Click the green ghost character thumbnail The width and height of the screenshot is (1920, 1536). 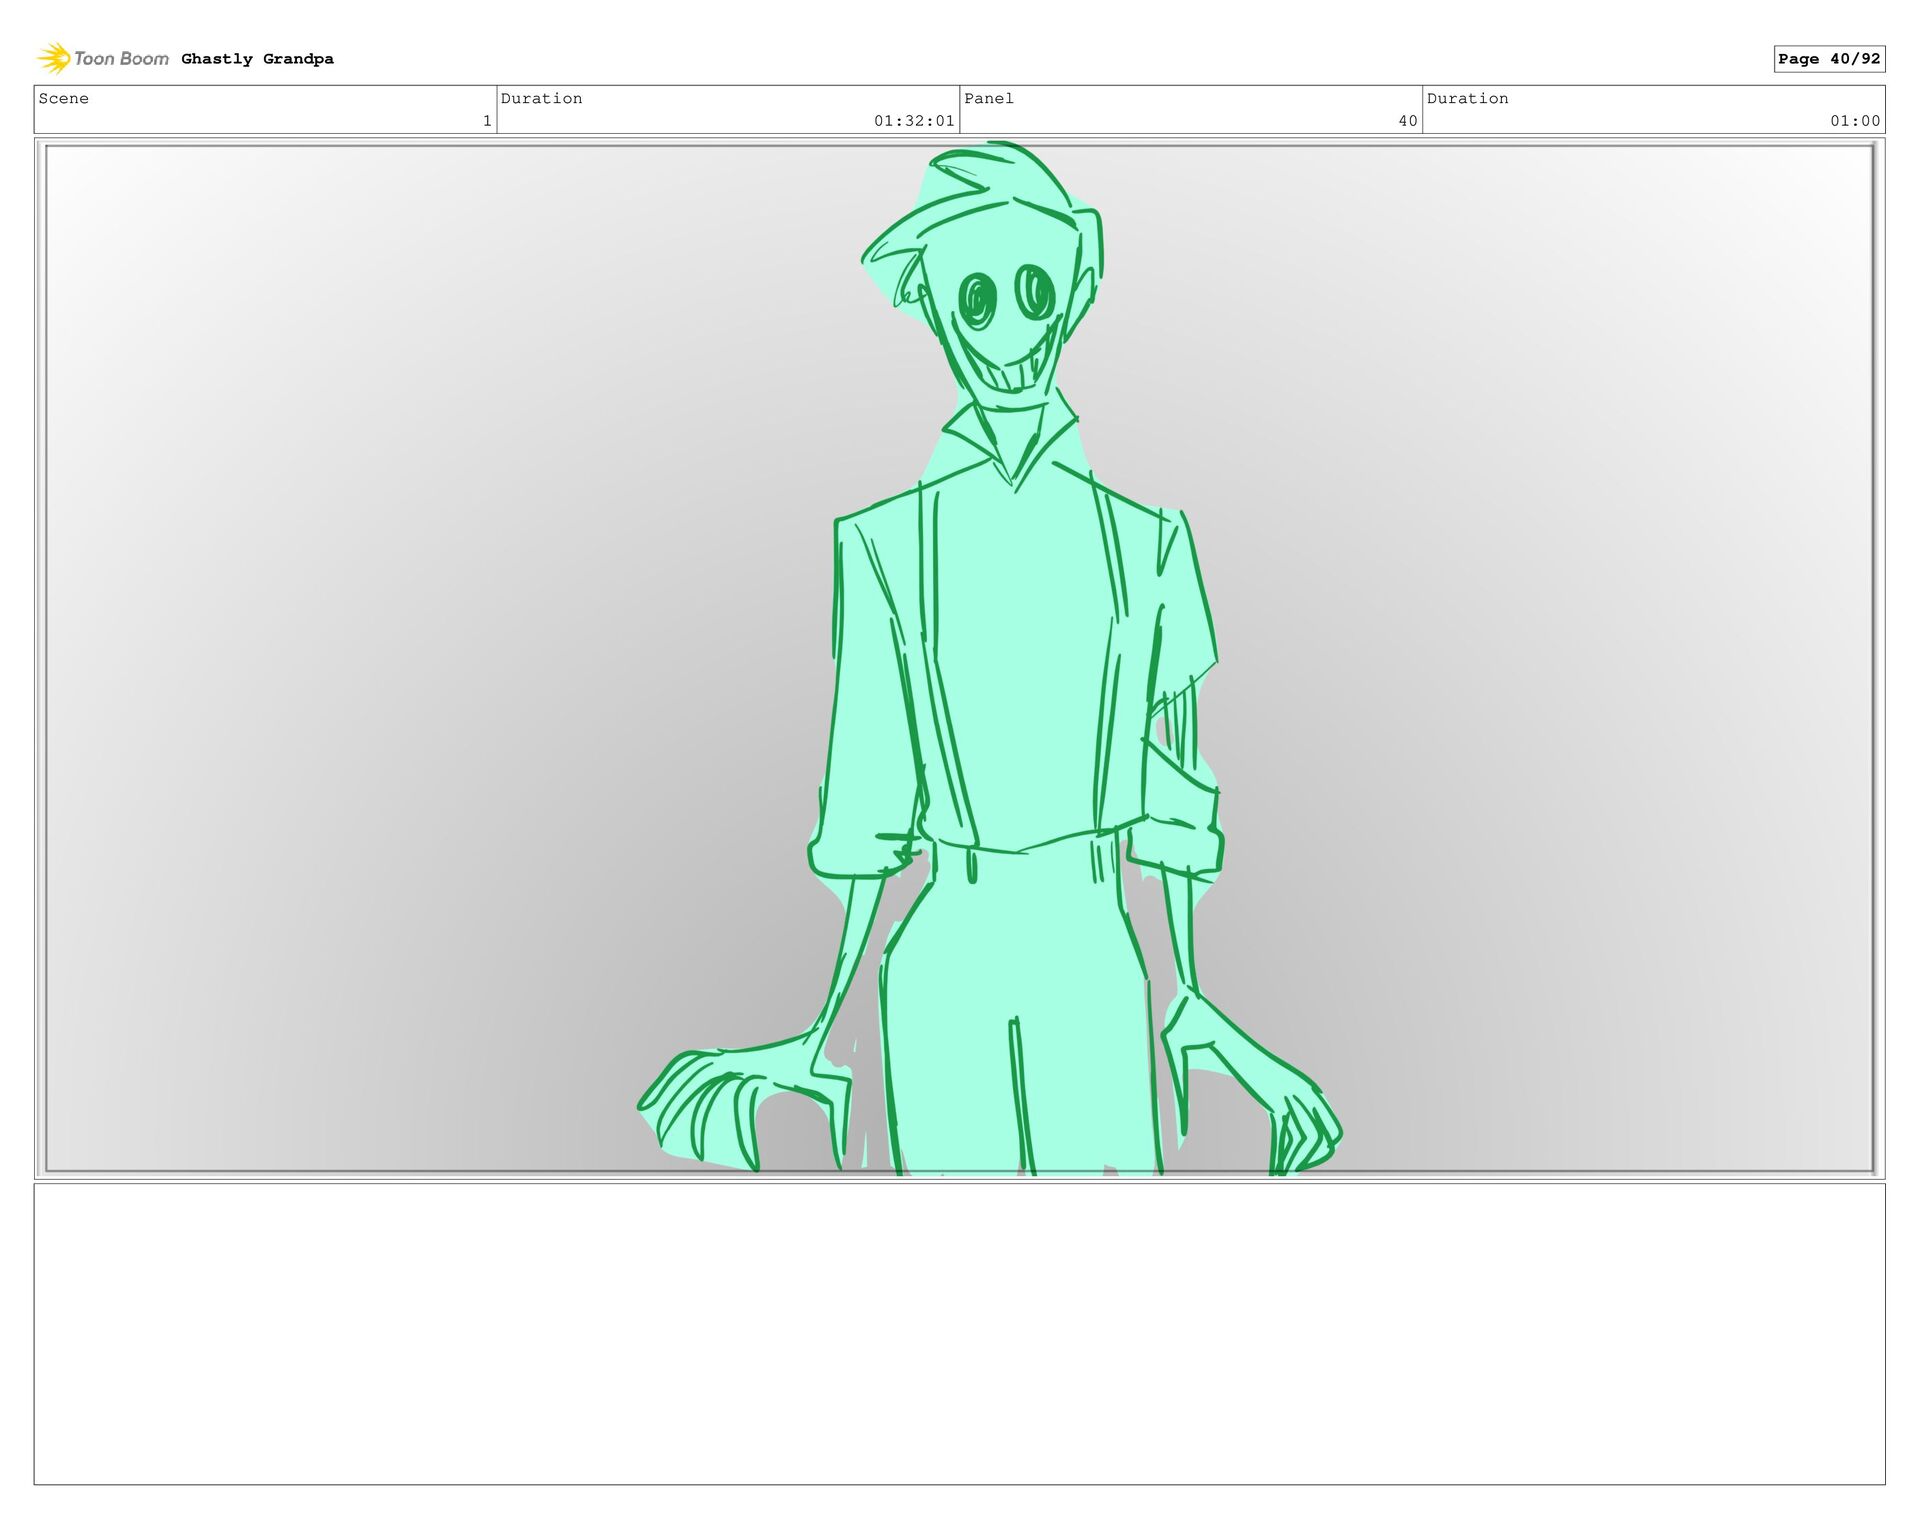point(990,659)
